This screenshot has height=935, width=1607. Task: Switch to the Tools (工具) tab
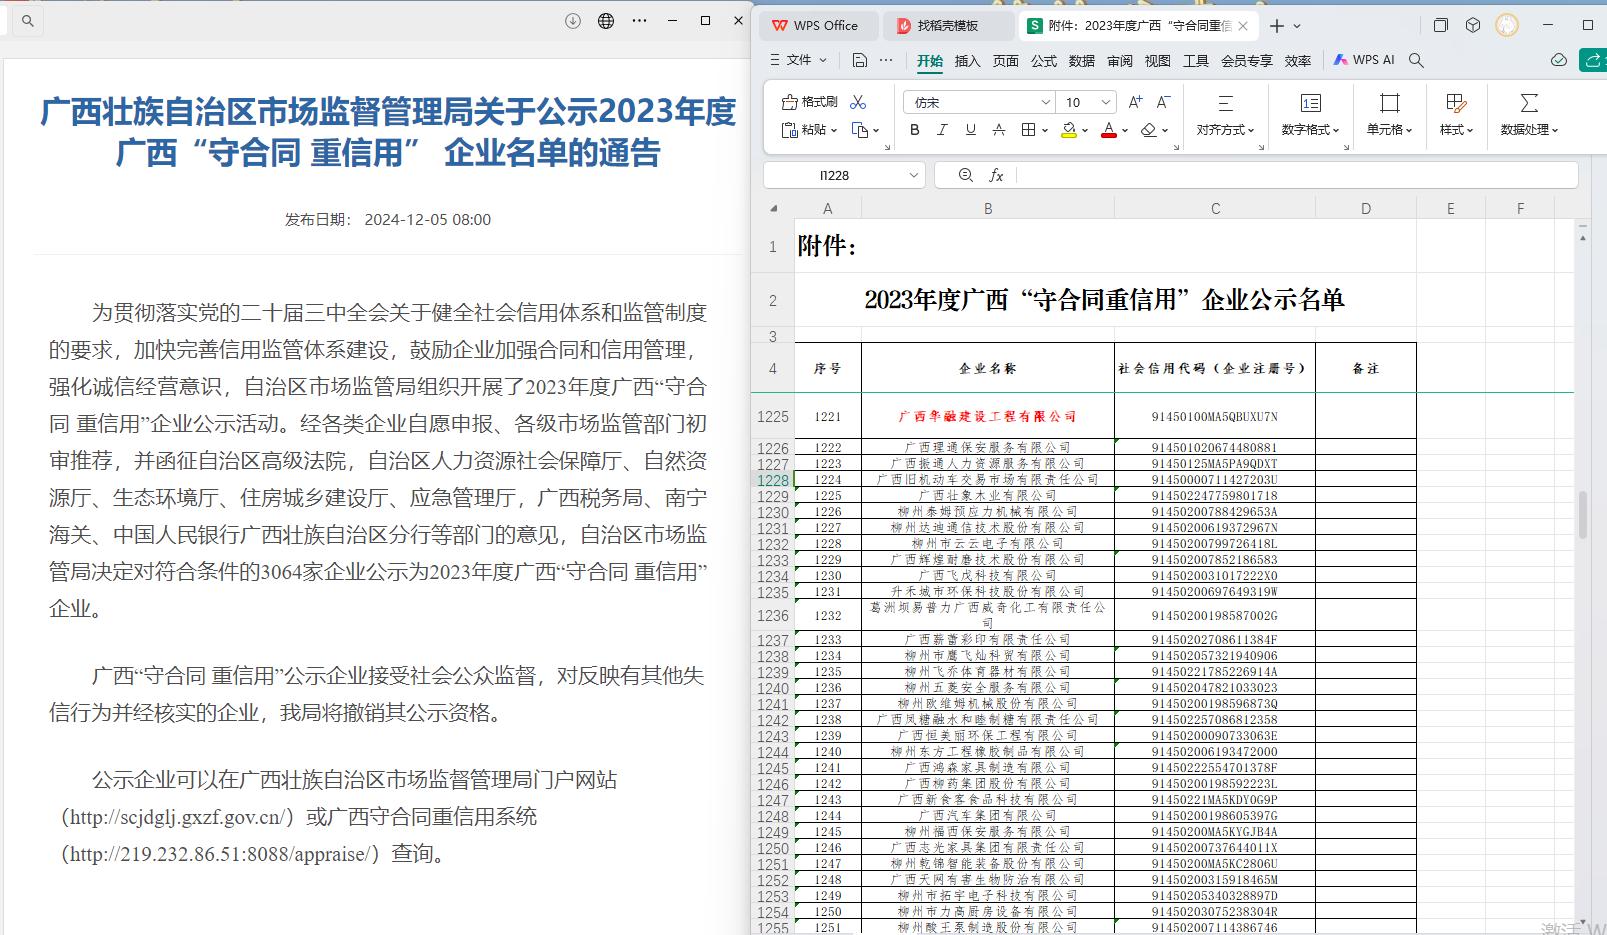(1196, 61)
